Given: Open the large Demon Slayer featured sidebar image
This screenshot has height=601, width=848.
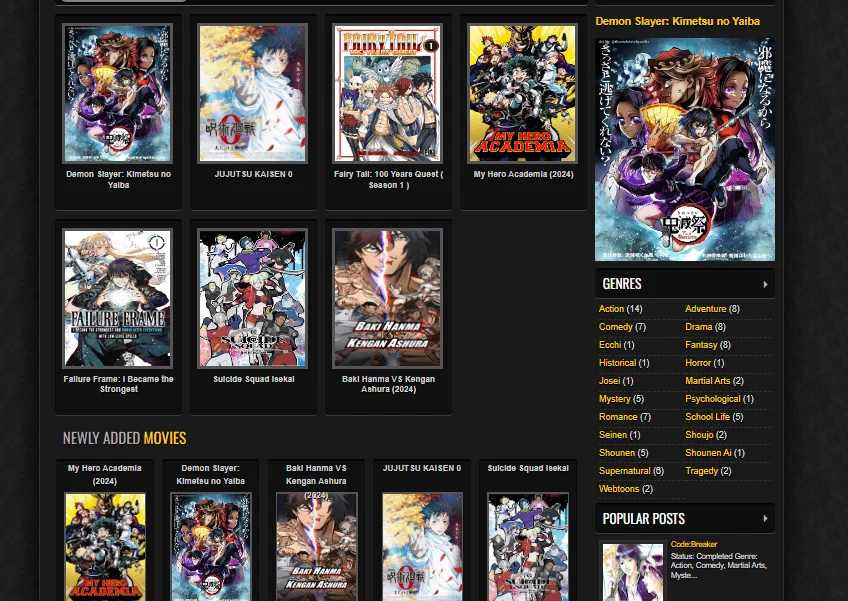Looking at the screenshot, I should pyautogui.click(x=685, y=149).
